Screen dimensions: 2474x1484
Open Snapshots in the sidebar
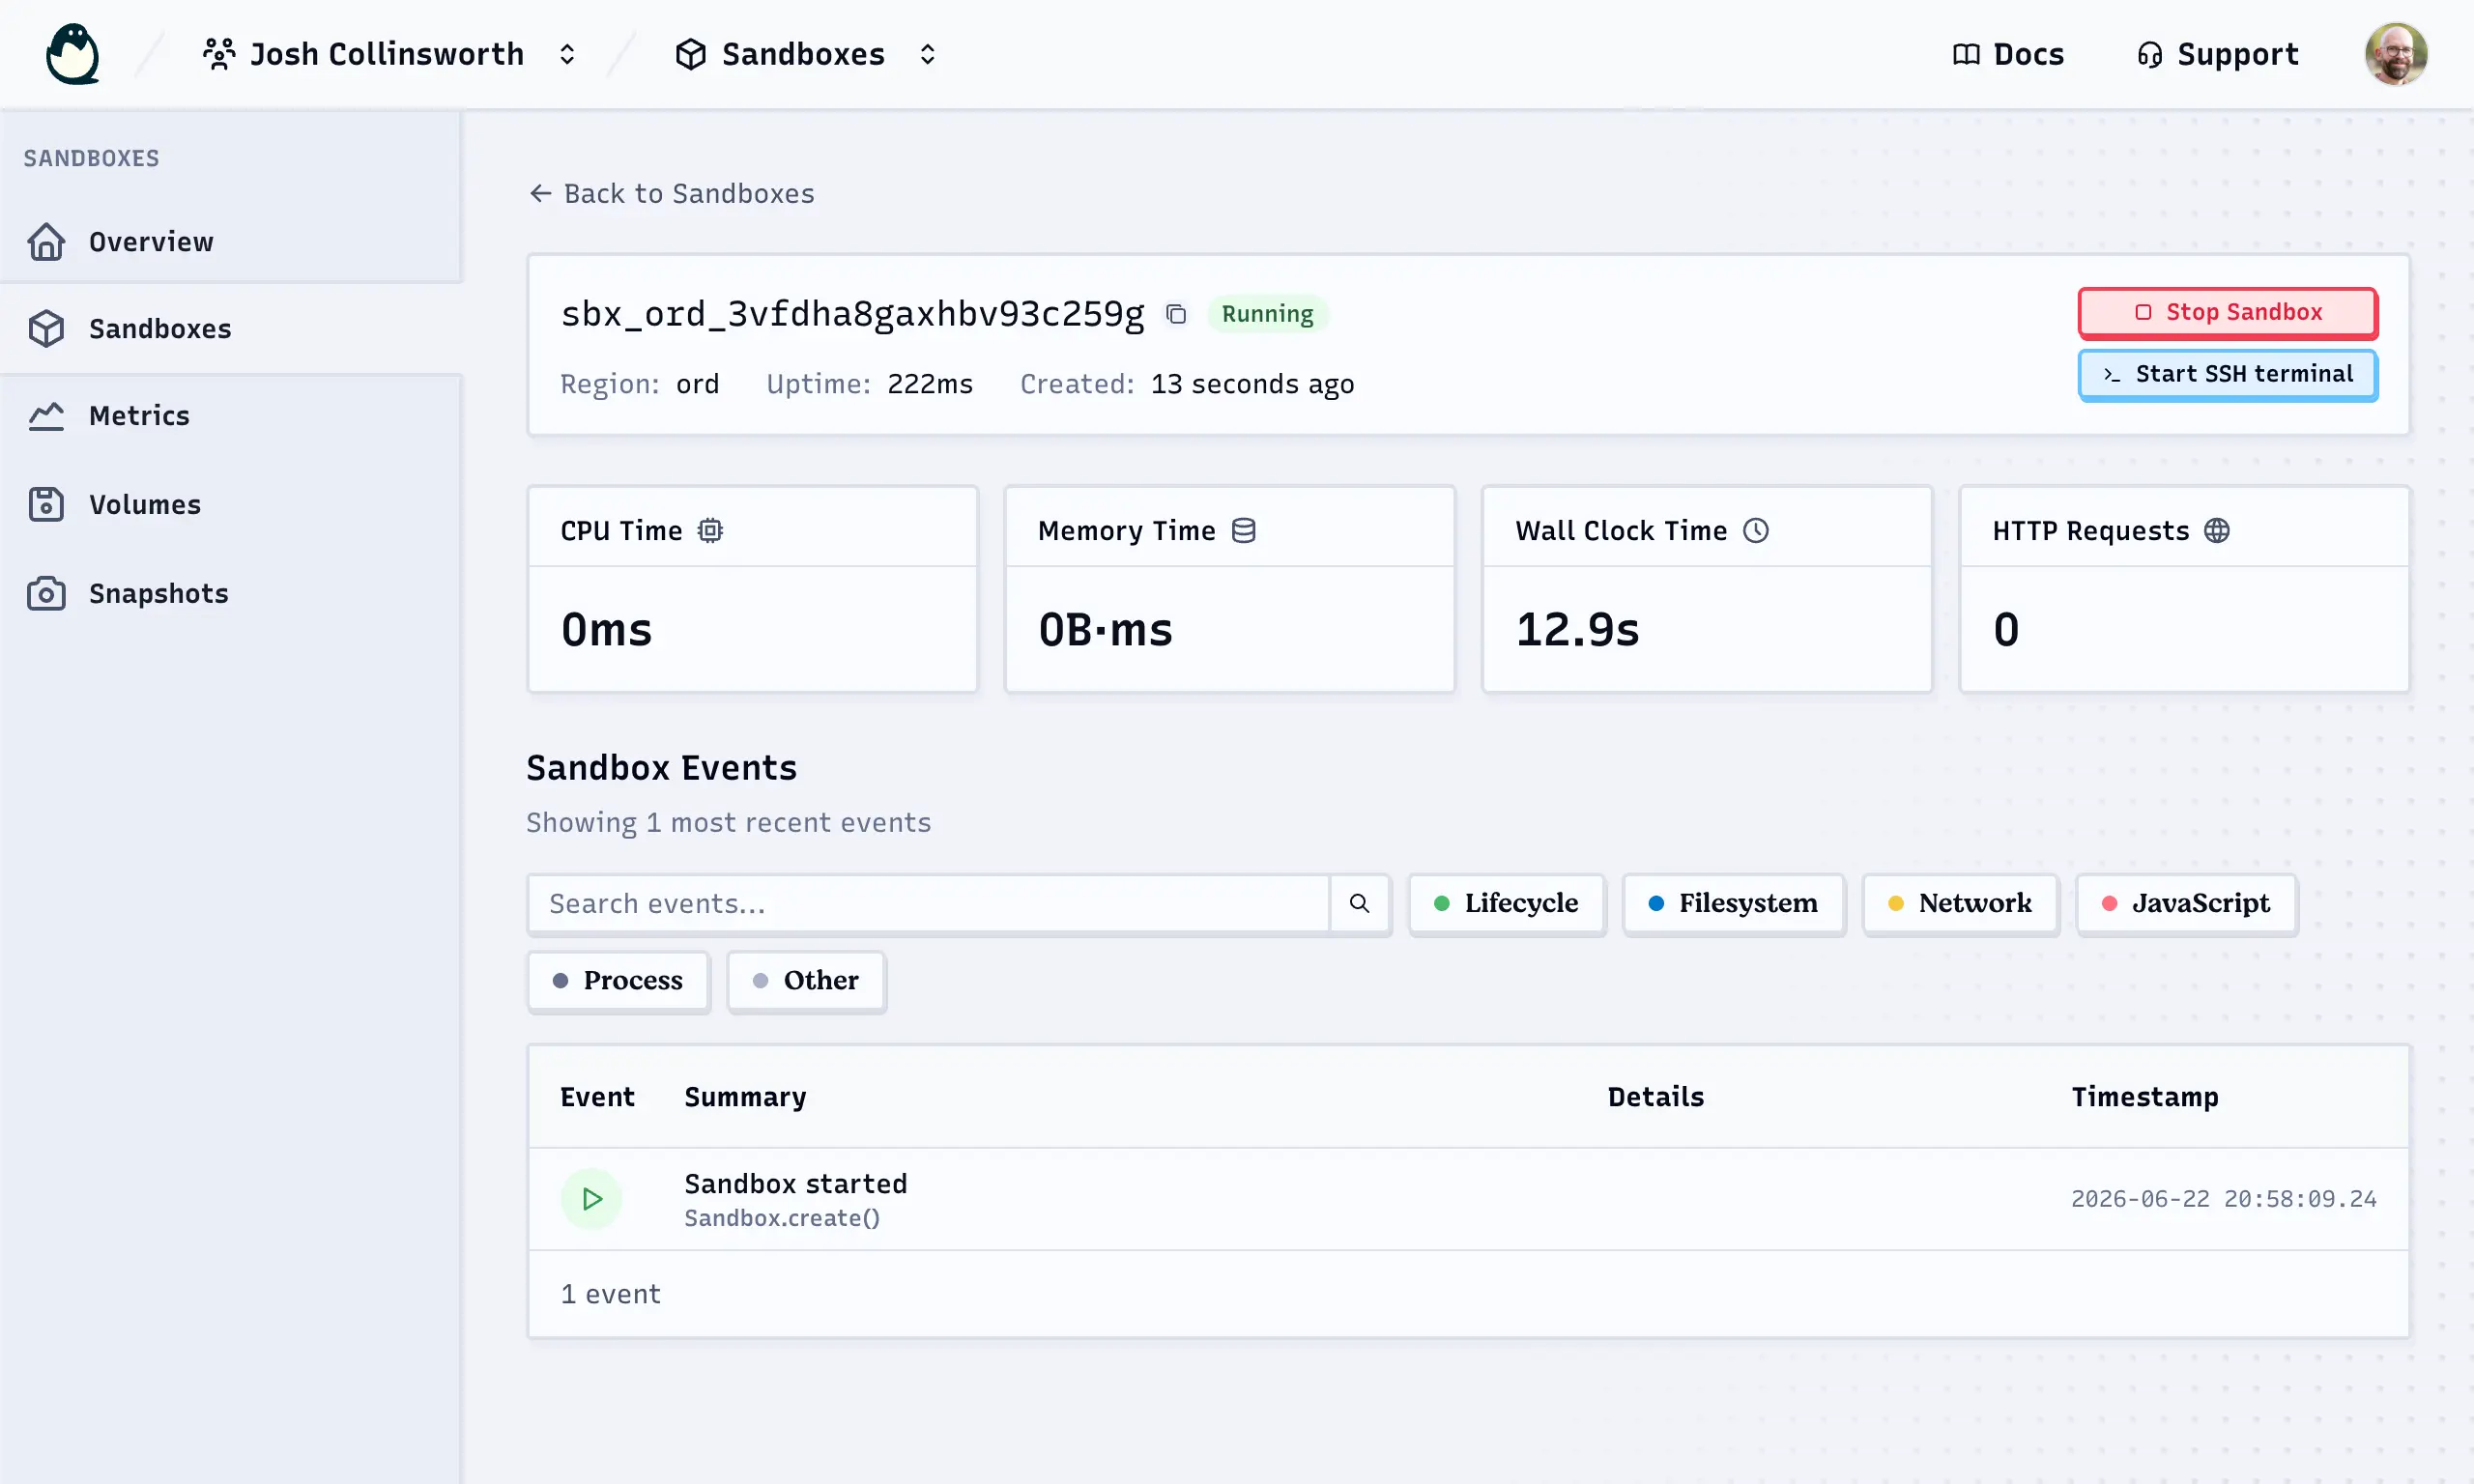[x=231, y=593]
